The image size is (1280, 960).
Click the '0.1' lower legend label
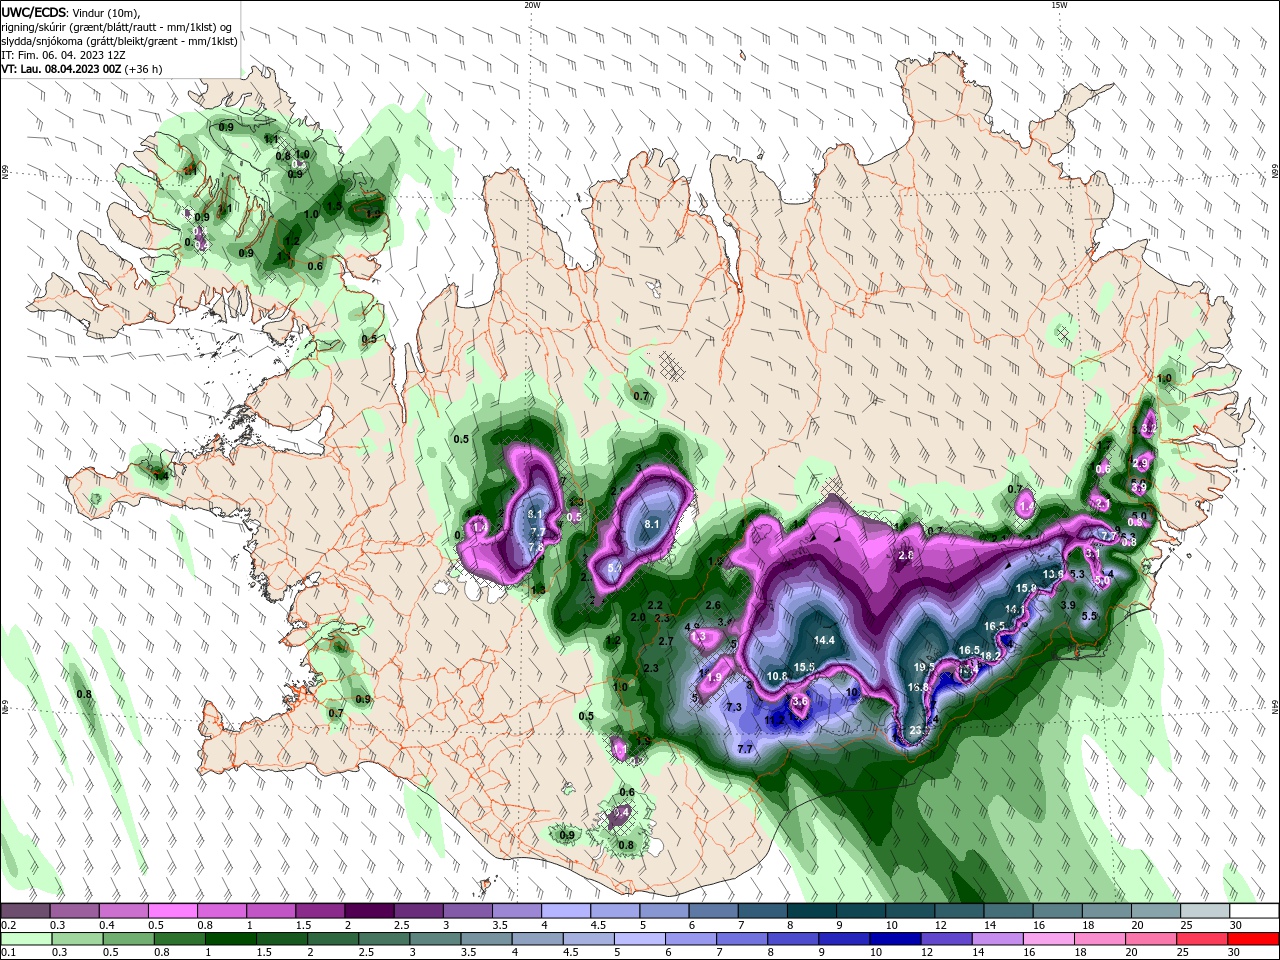pyautogui.click(x=8, y=953)
